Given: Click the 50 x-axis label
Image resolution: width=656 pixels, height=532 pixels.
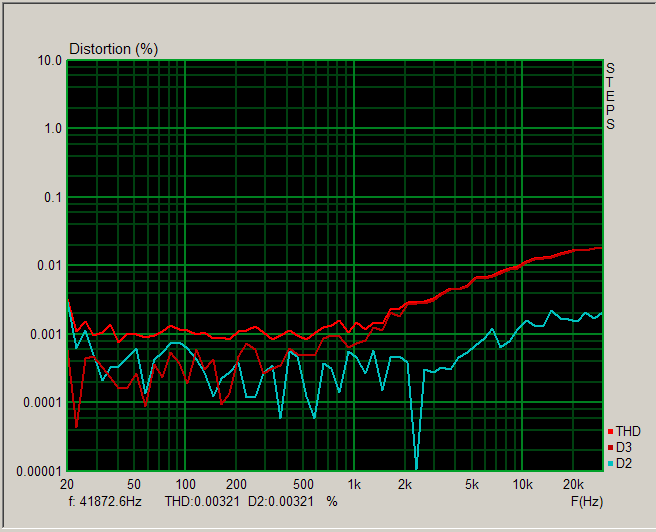Looking at the screenshot, I should 134,484.
